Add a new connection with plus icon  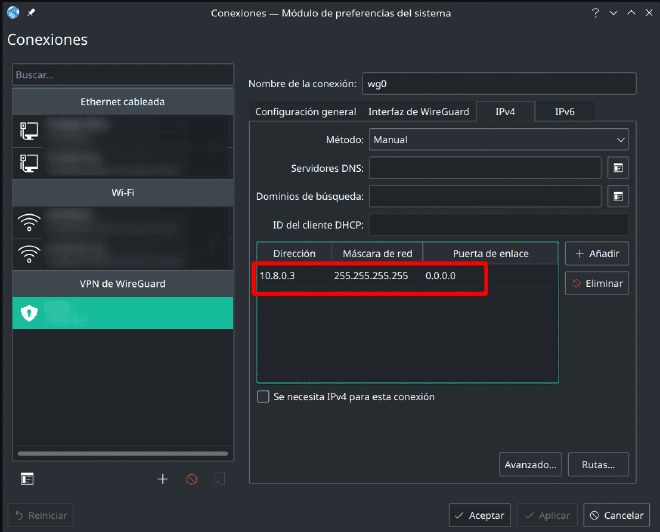pos(162,479)
